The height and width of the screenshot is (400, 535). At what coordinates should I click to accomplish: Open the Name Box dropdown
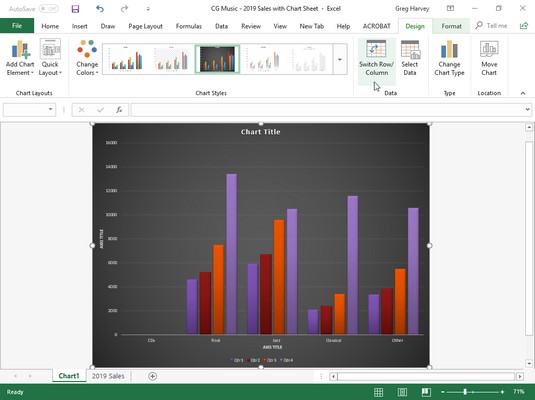tap(50, 109)
